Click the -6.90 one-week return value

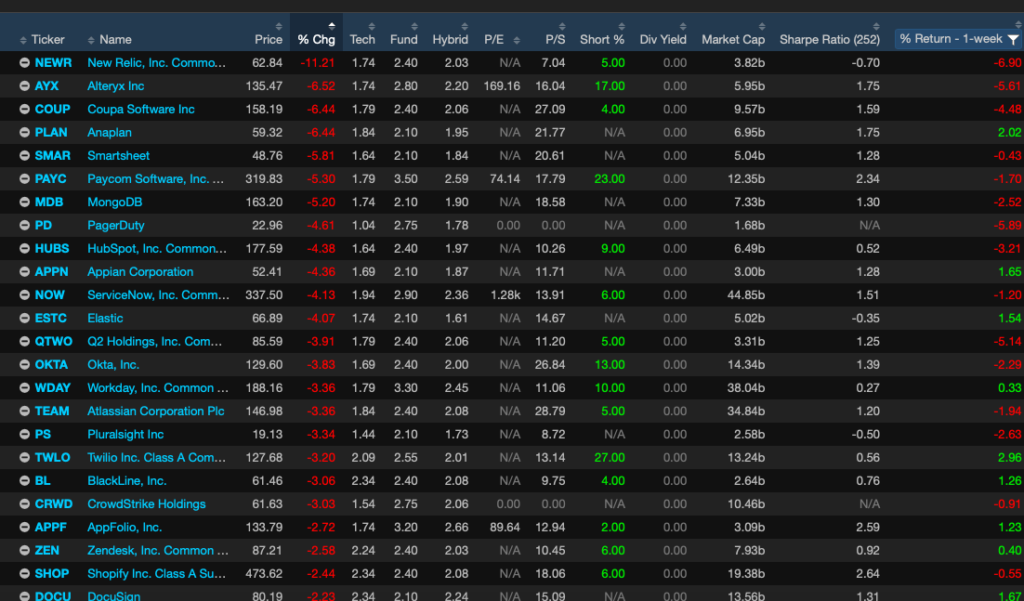point(1008,63)
